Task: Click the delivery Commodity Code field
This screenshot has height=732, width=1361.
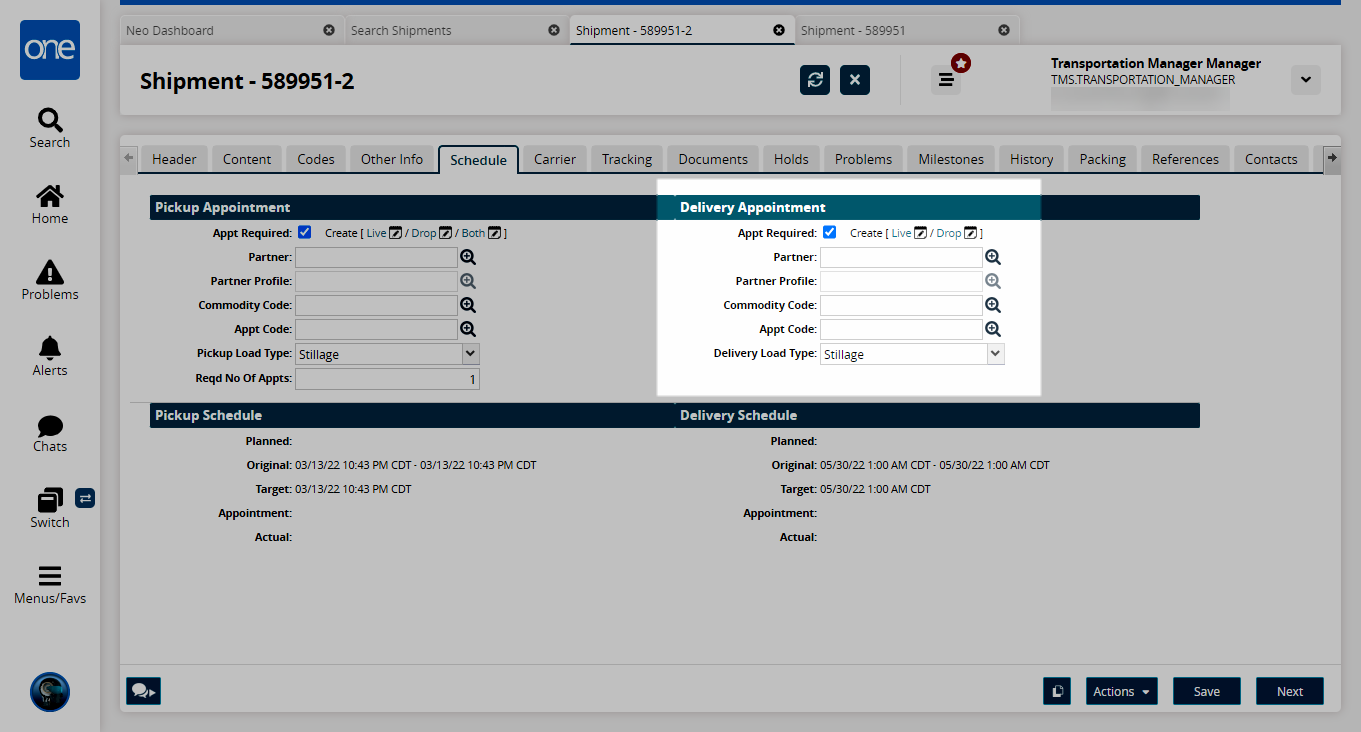Action: point(901,305)
